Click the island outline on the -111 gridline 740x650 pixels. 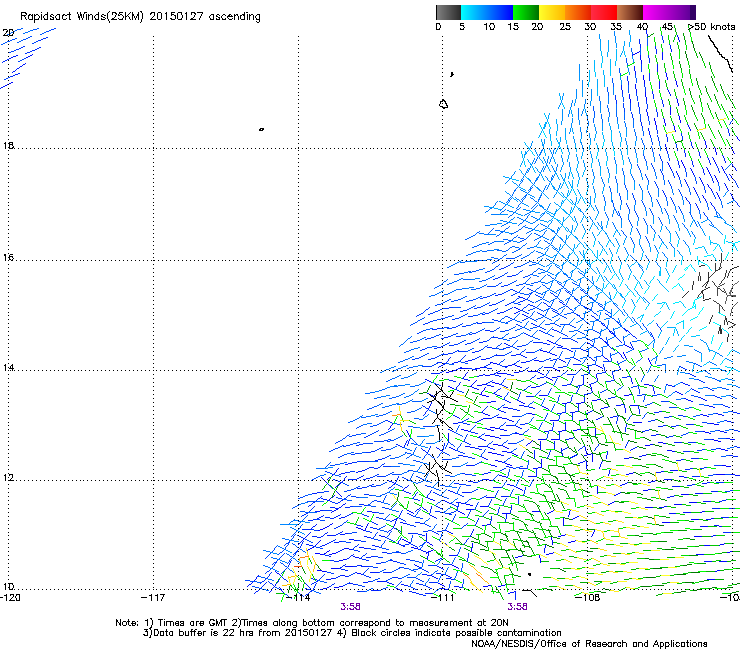pyautogui.click(x=443, y=104)
